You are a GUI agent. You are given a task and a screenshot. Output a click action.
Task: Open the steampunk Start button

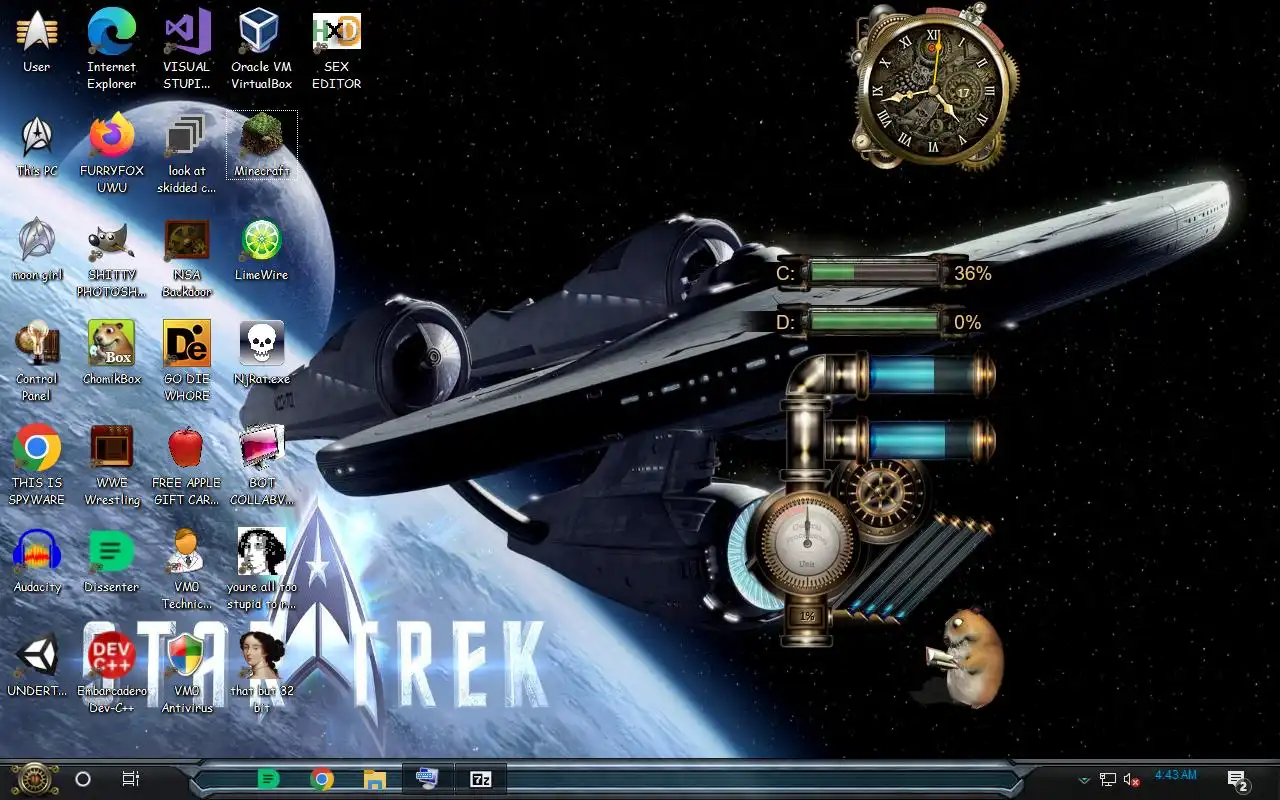point(34,778)
